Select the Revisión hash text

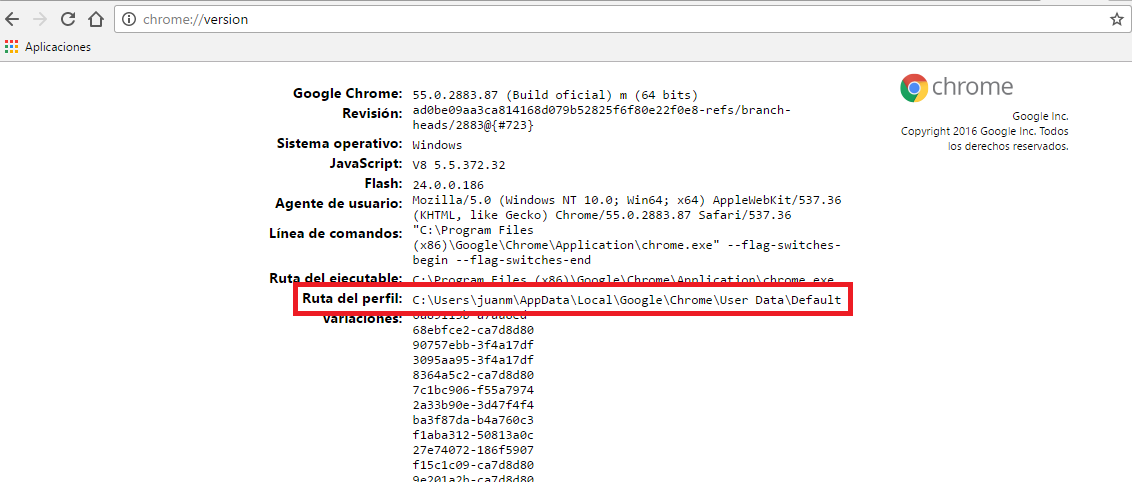[x=601, y=118]
